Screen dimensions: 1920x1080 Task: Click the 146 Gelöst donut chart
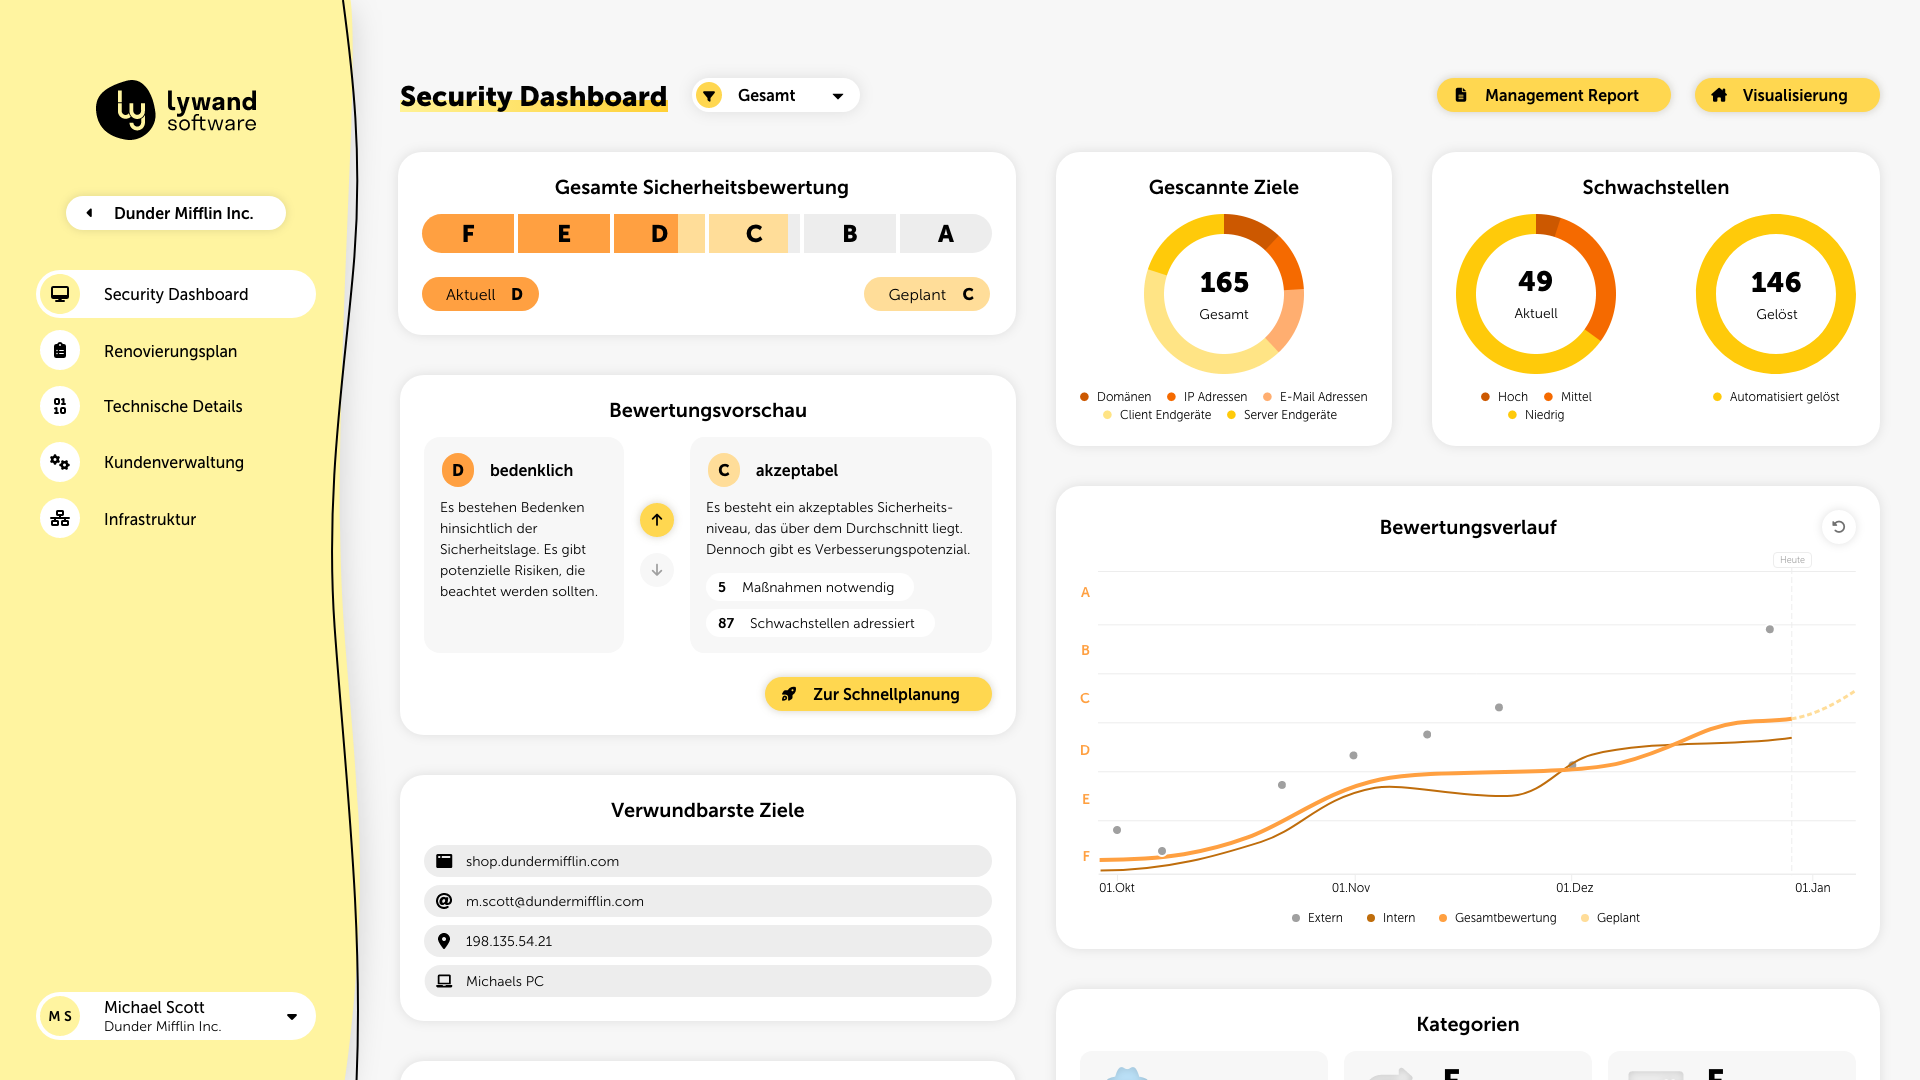[1776, 294]
